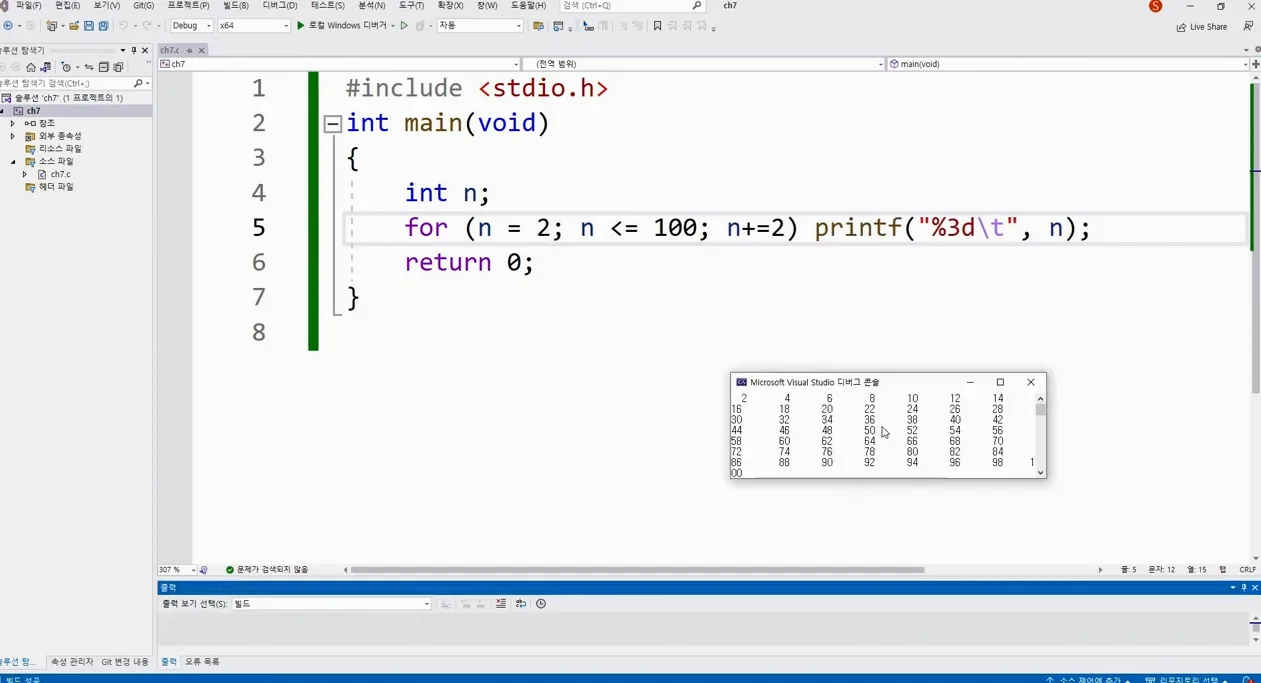
Task: Switch to the 오류 목록 tab
Action: tap(202, 662)
